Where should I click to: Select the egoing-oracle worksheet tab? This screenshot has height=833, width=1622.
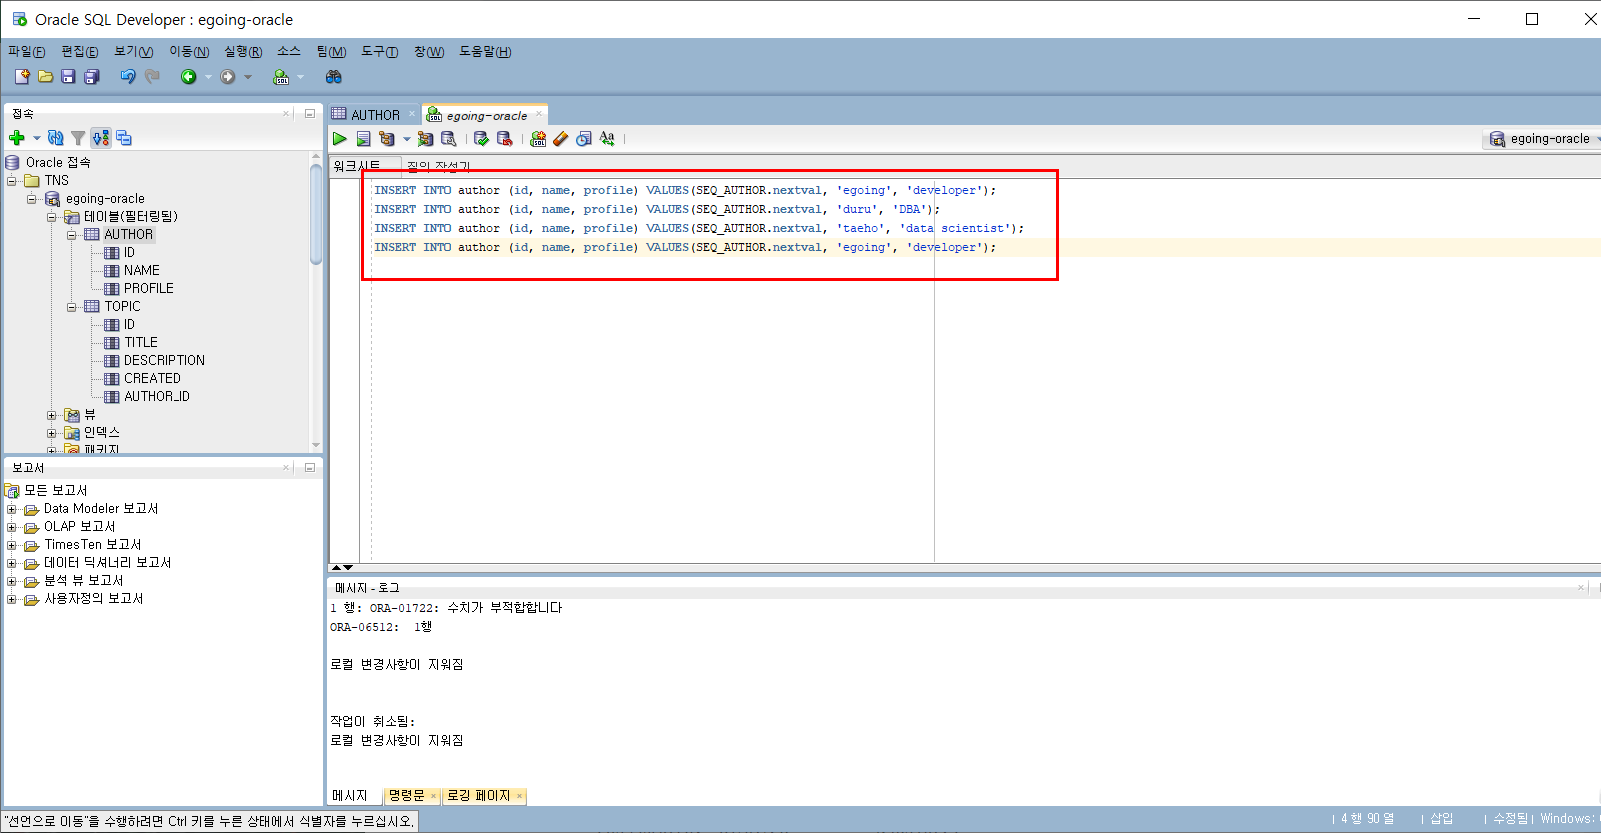pos(486,115)
